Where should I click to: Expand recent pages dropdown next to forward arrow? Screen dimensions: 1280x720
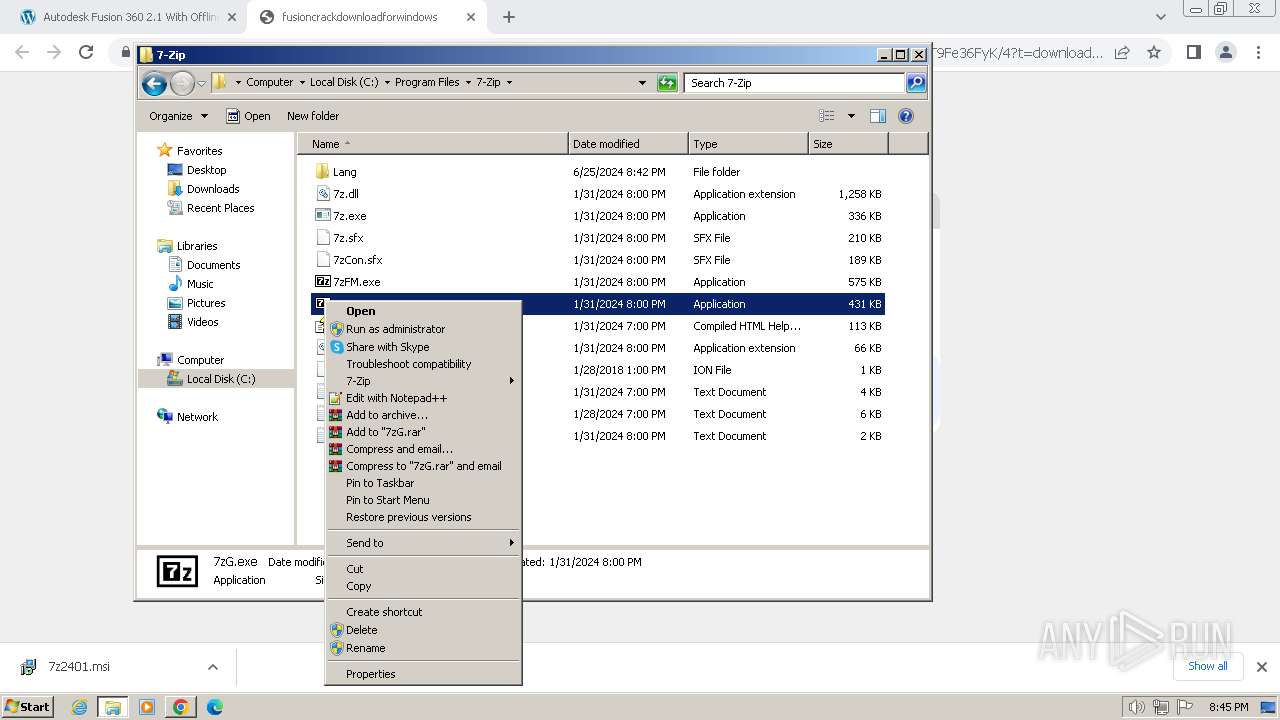[x=201, y=83]
